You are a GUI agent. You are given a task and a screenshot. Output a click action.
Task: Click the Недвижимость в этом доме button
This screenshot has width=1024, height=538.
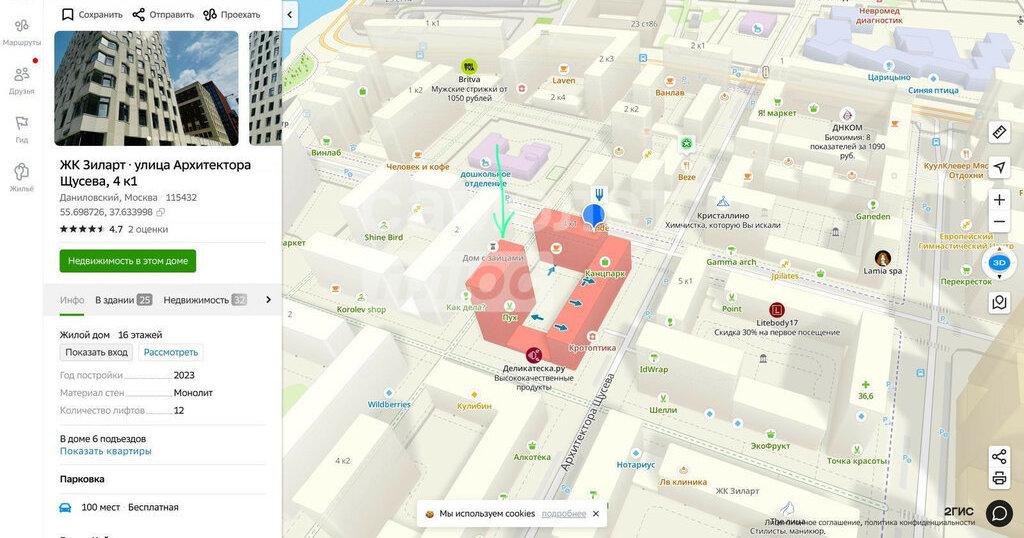pyautogui.click(x=128, y=261)
